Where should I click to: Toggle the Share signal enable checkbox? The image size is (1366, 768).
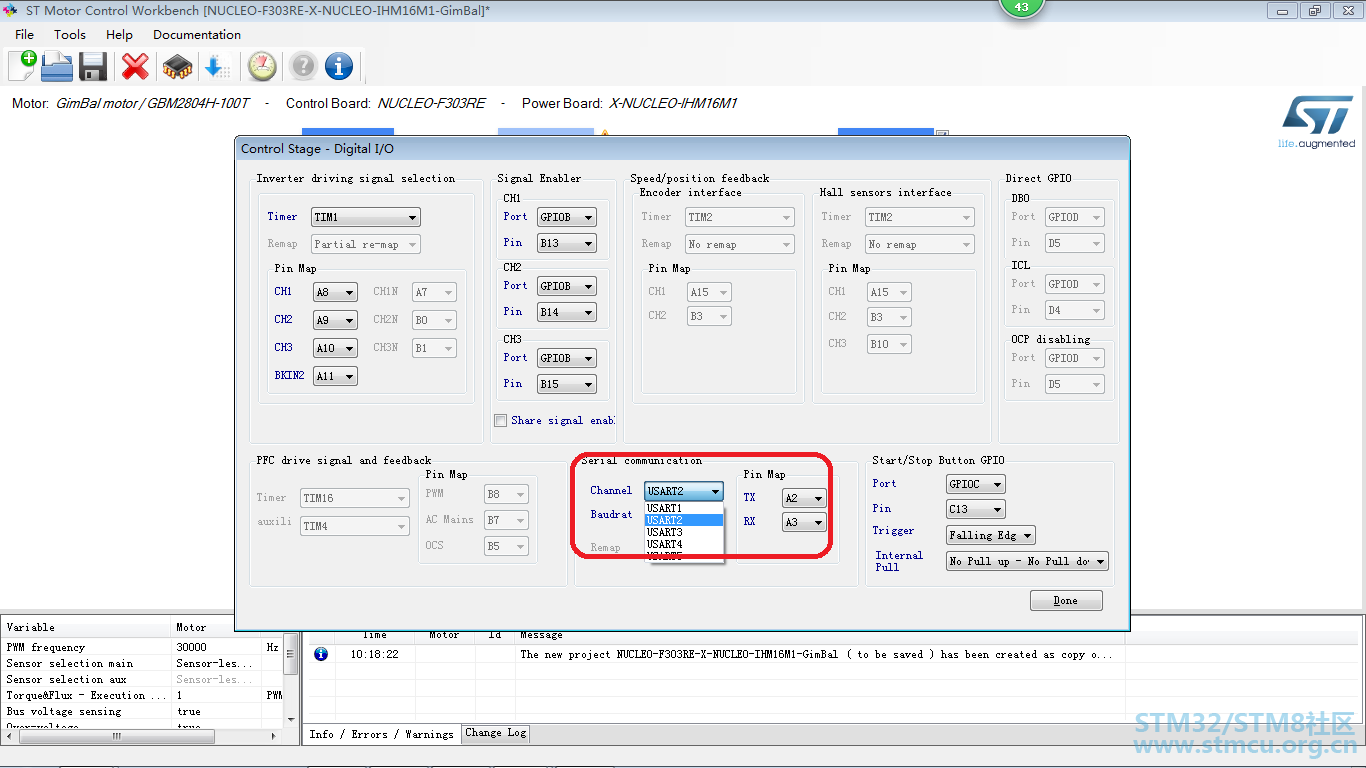501,420
